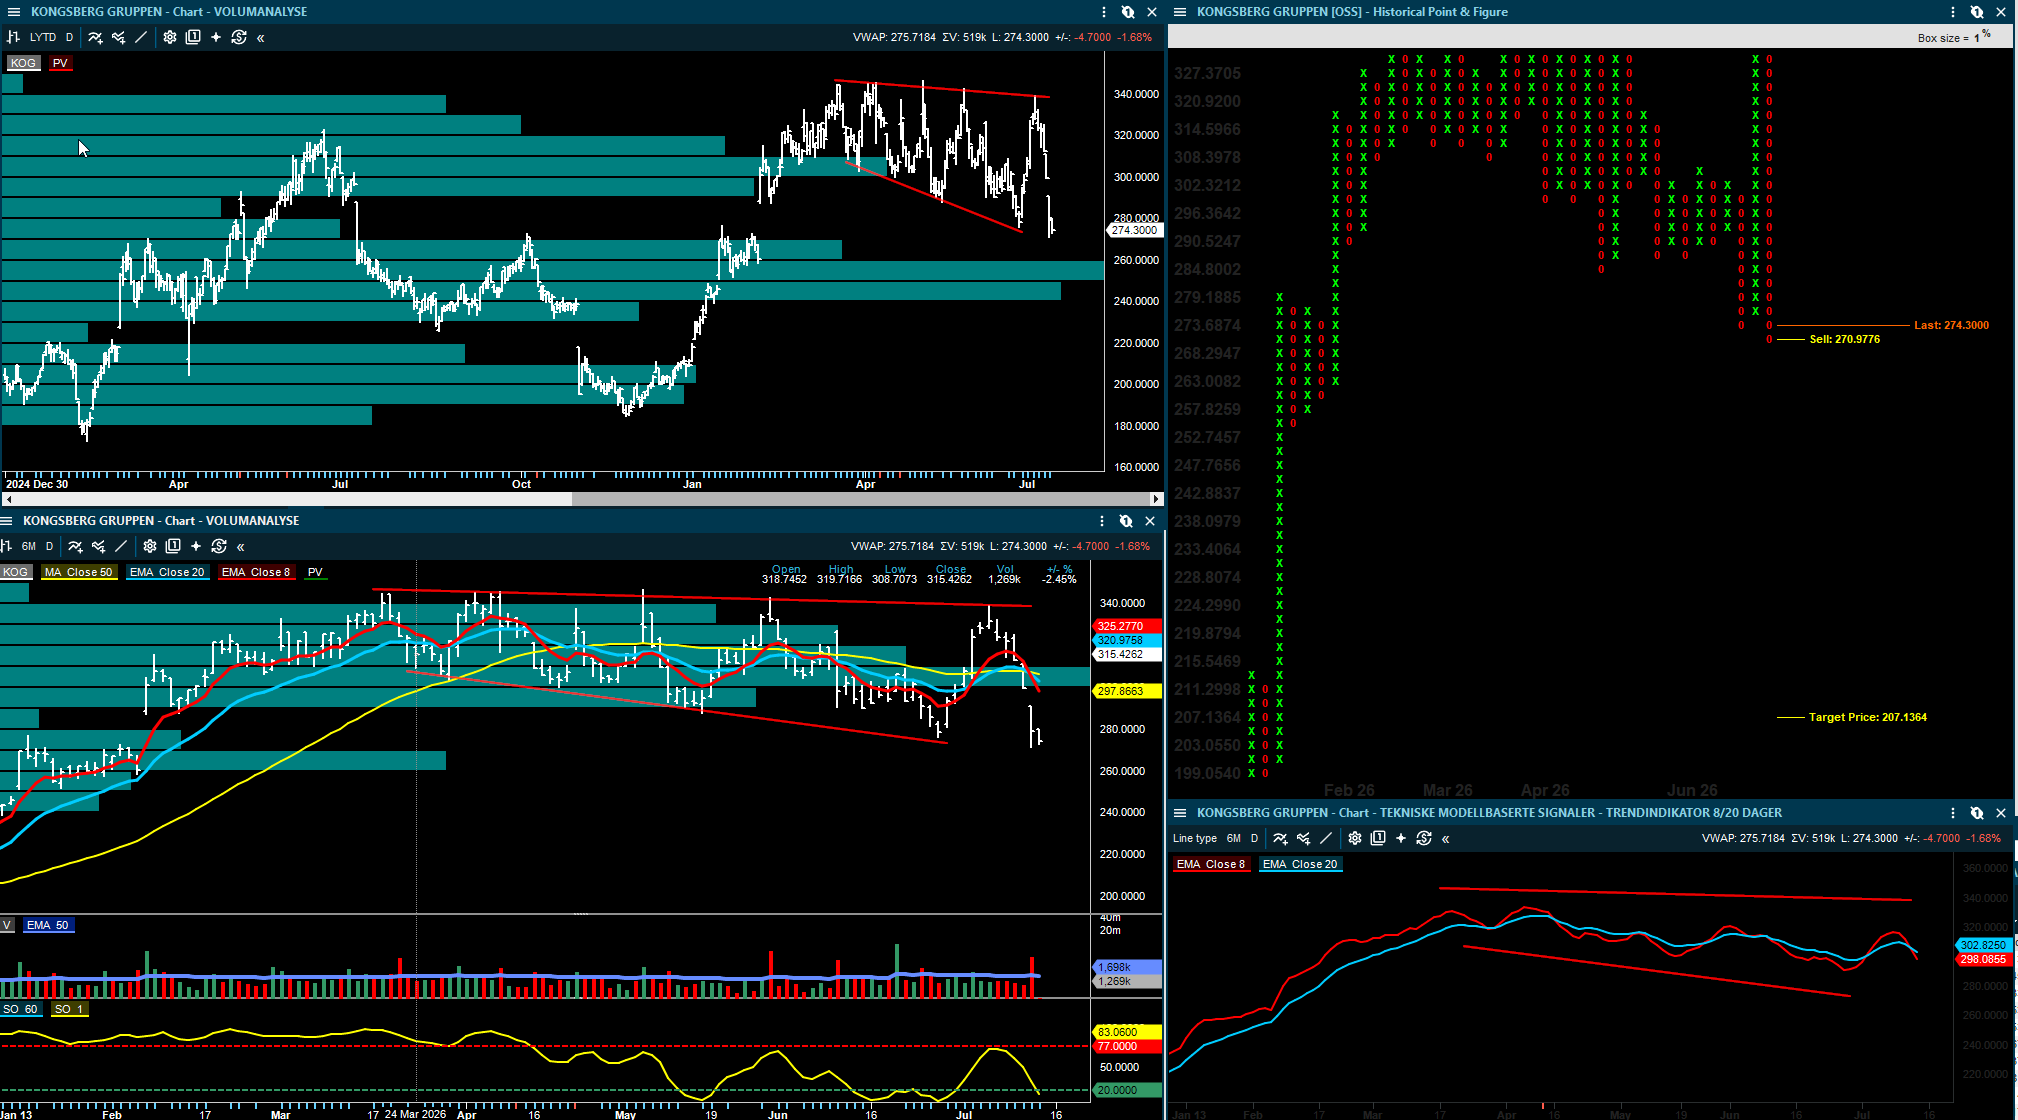Add comparison study in top Volumanalyse chart
The image size is (2018, 1120).
coord(118,37)
